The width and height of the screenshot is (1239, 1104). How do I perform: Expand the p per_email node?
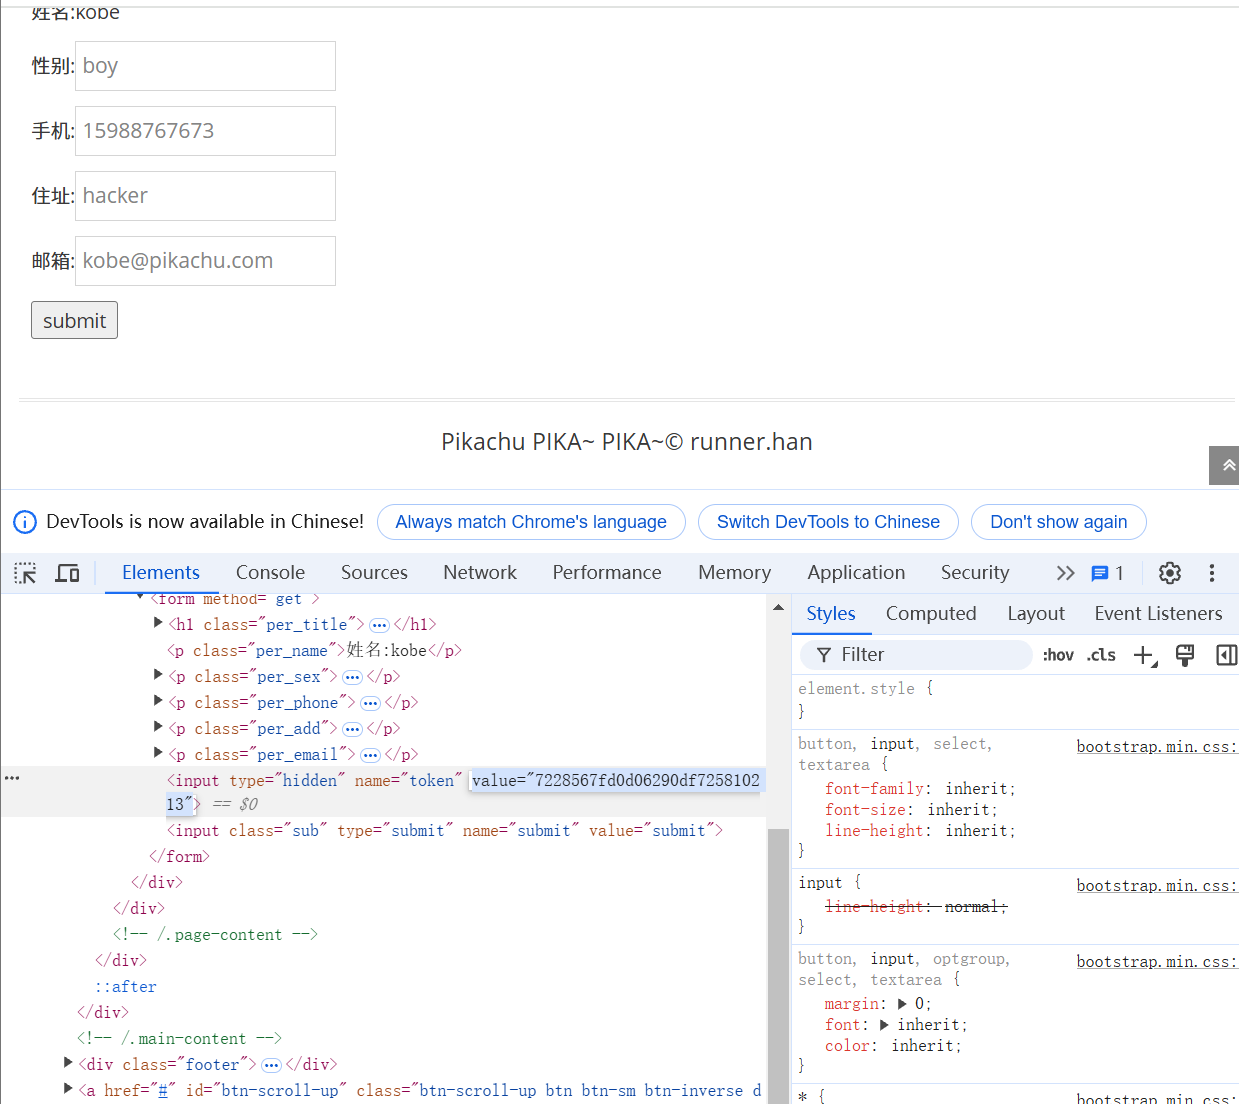pyautogui.click(x=158, y=753)
